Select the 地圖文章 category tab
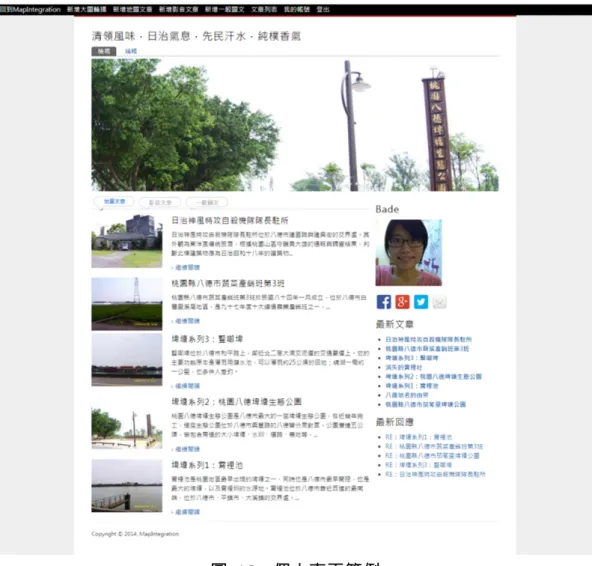Viewport: 592px width, 566px height. click(x=114, y=202)
